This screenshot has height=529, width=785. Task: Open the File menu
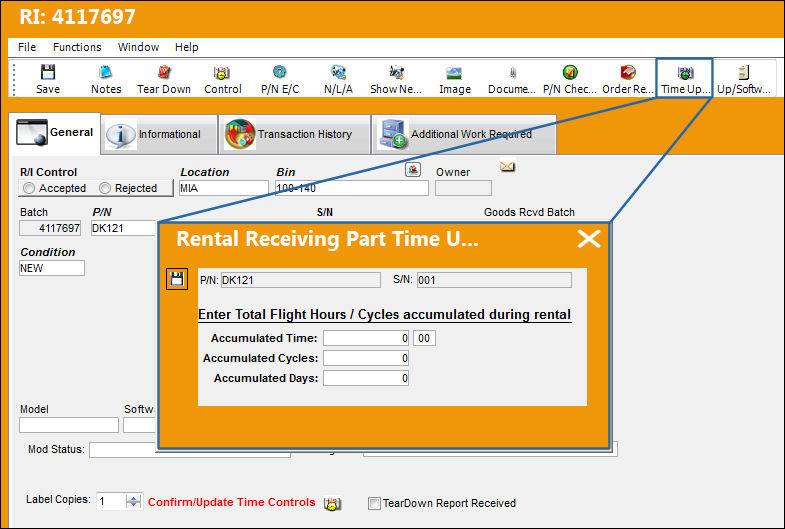click(x=27, y=47)
